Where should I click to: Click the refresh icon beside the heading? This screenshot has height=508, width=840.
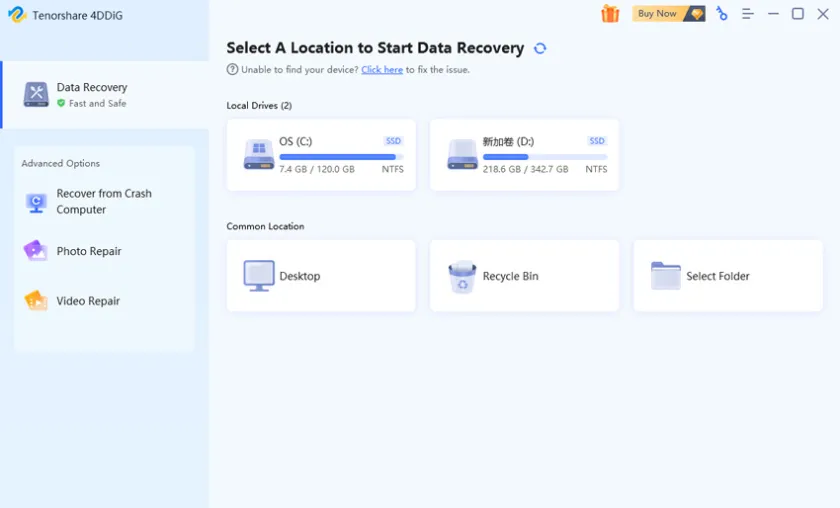[540, 48]
